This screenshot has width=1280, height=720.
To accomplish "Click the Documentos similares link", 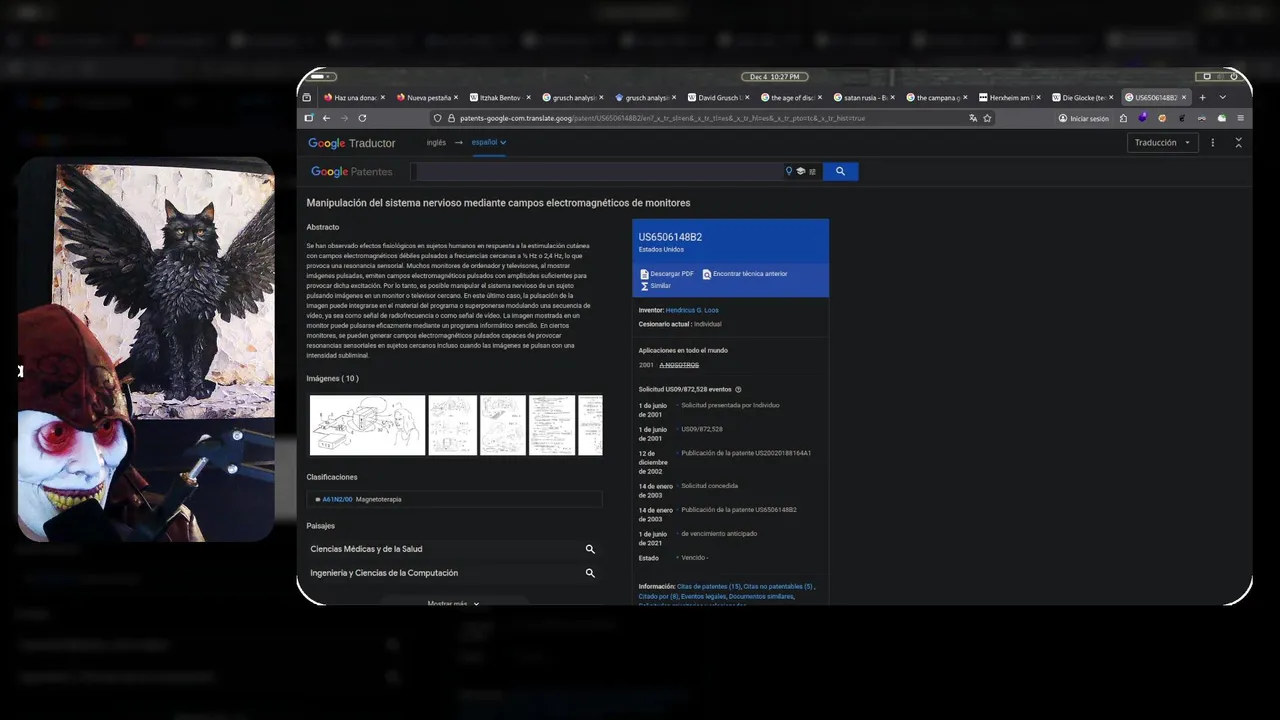I will tap(763, 596).
